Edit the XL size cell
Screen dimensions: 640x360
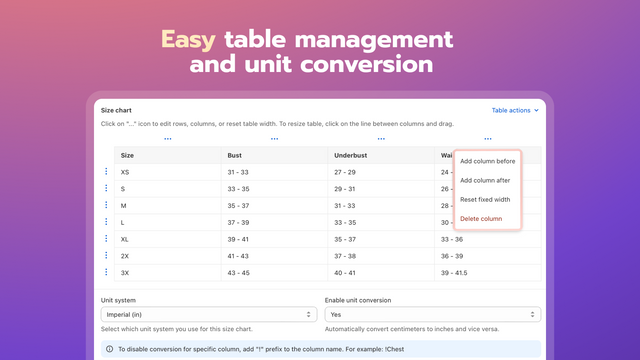point(168,239)
